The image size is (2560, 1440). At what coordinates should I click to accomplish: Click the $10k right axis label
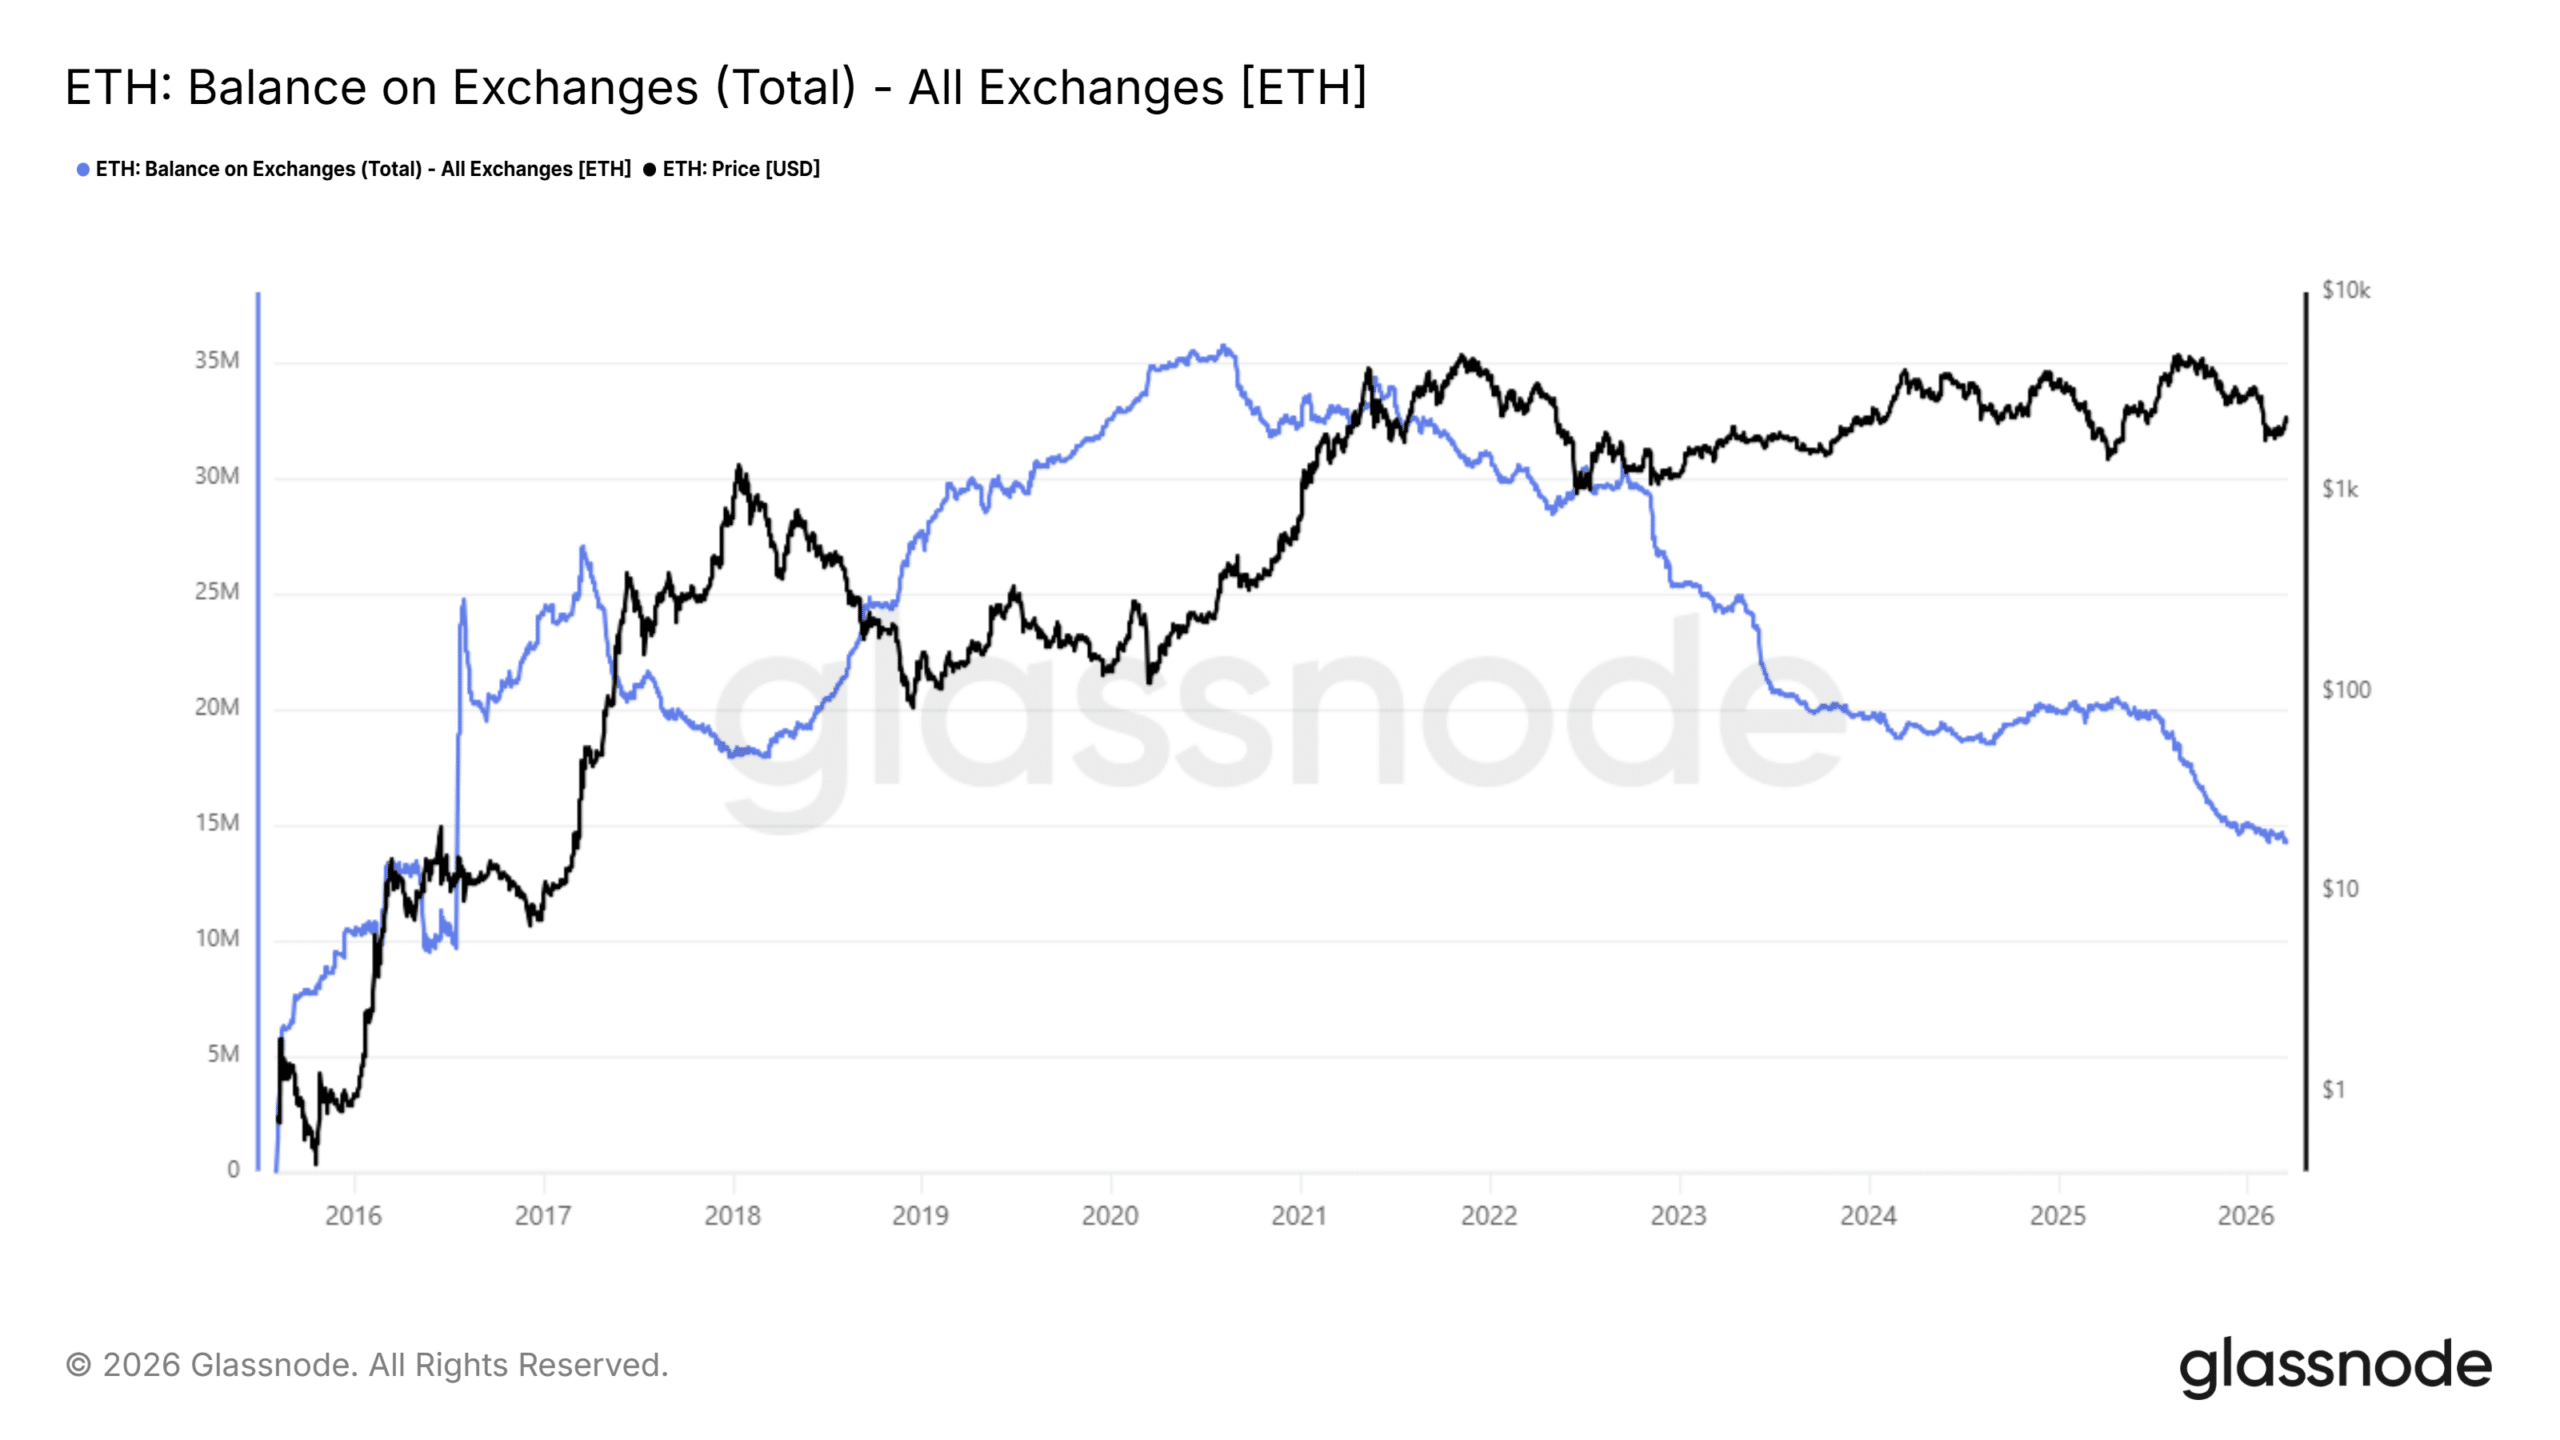point(2346,290)
